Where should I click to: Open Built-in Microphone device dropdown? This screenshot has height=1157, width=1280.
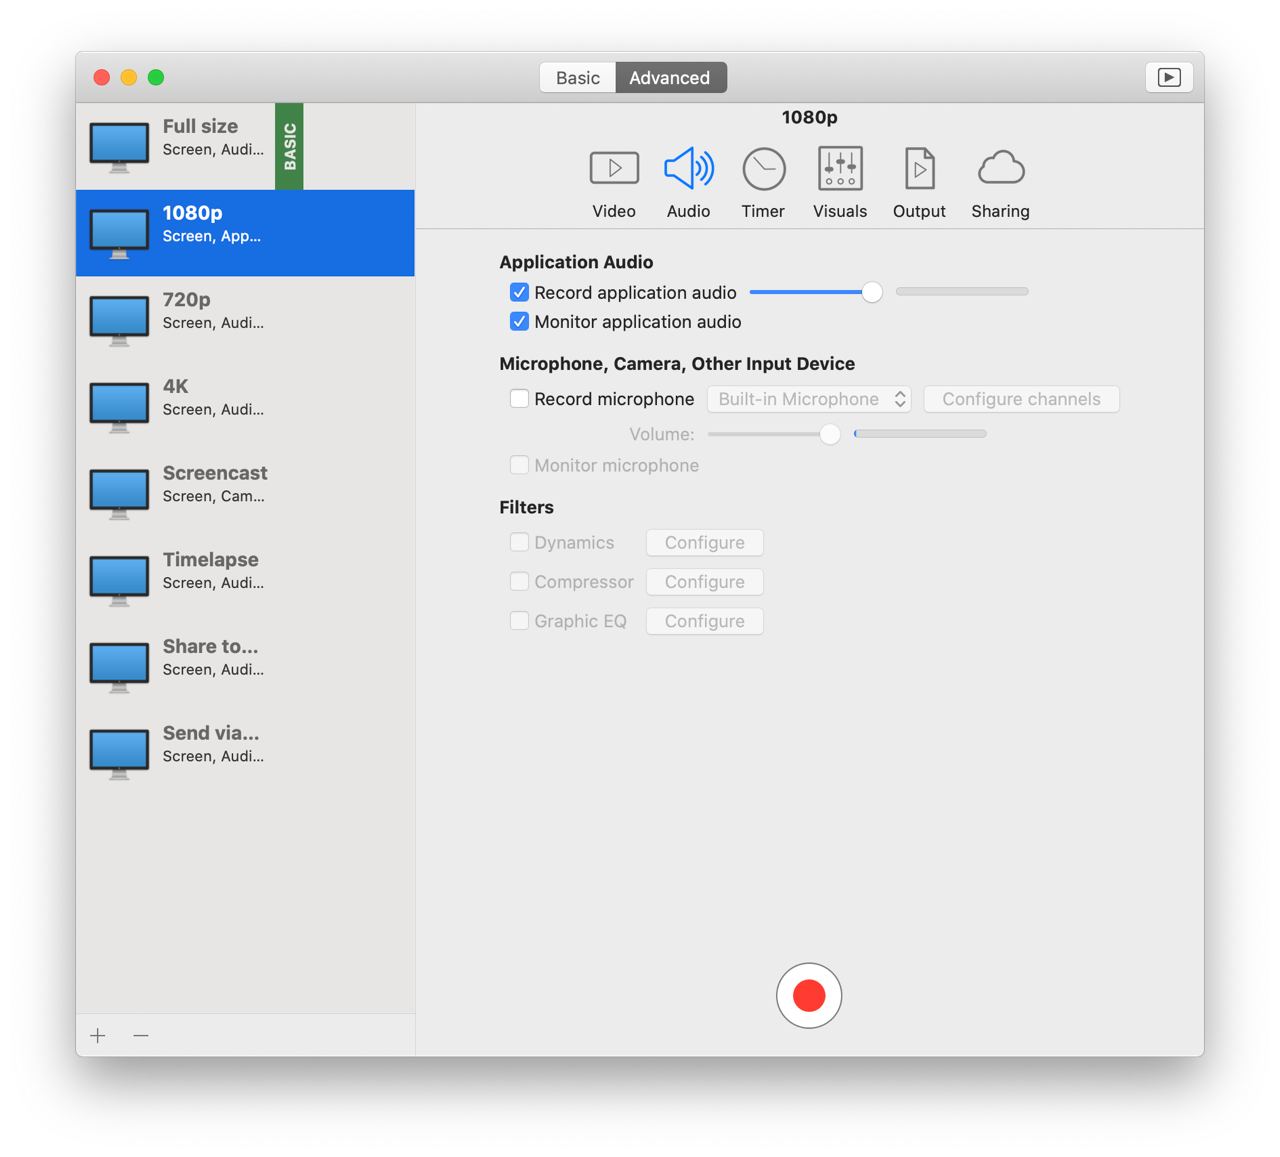pyautogui.click(x=810, y=399)
